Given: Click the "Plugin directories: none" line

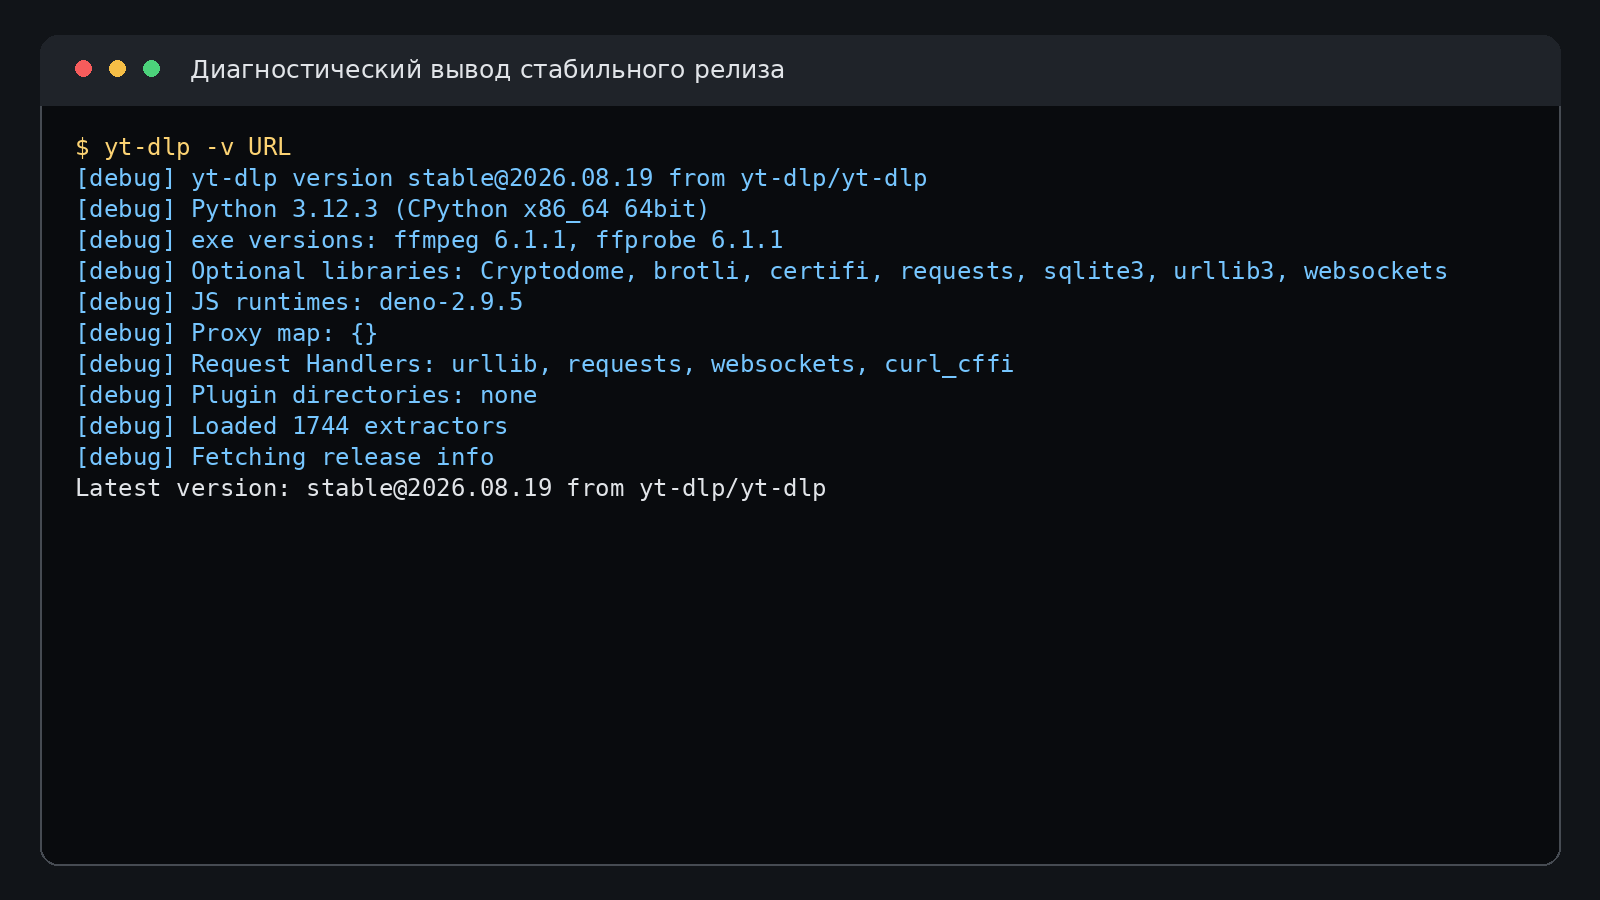Looking at the screenshot, I should (x=306, y=395).
